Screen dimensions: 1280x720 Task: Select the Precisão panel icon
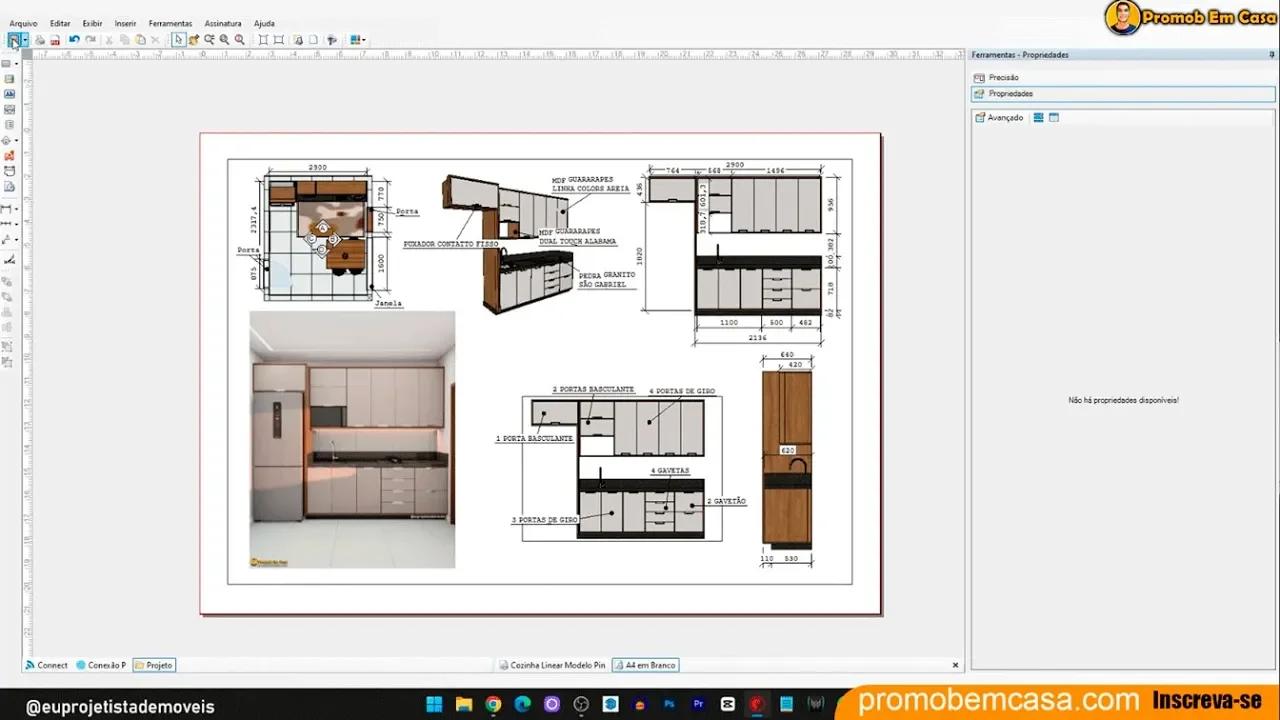tap(979, 77)
